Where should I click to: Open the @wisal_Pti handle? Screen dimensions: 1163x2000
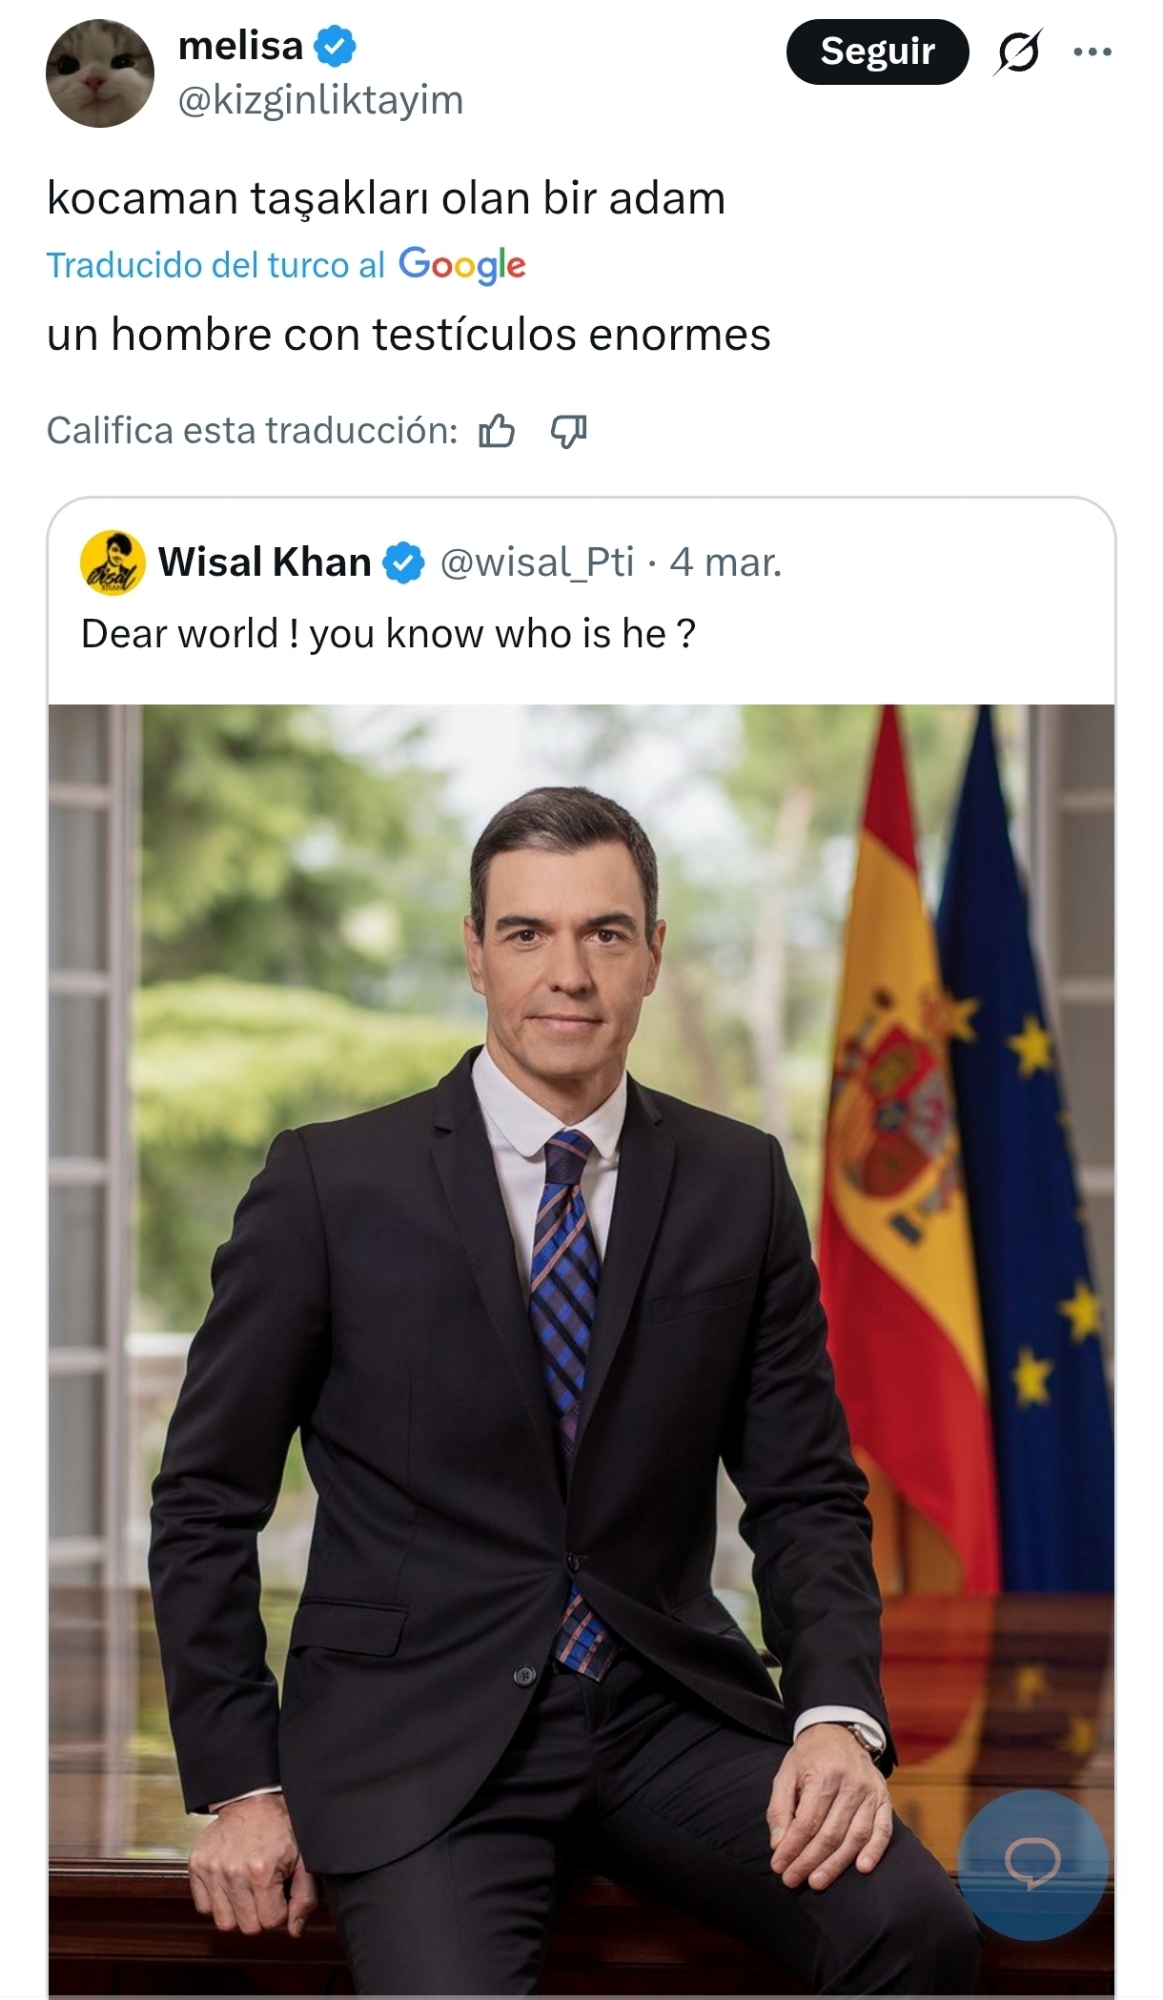pos(537,562)
